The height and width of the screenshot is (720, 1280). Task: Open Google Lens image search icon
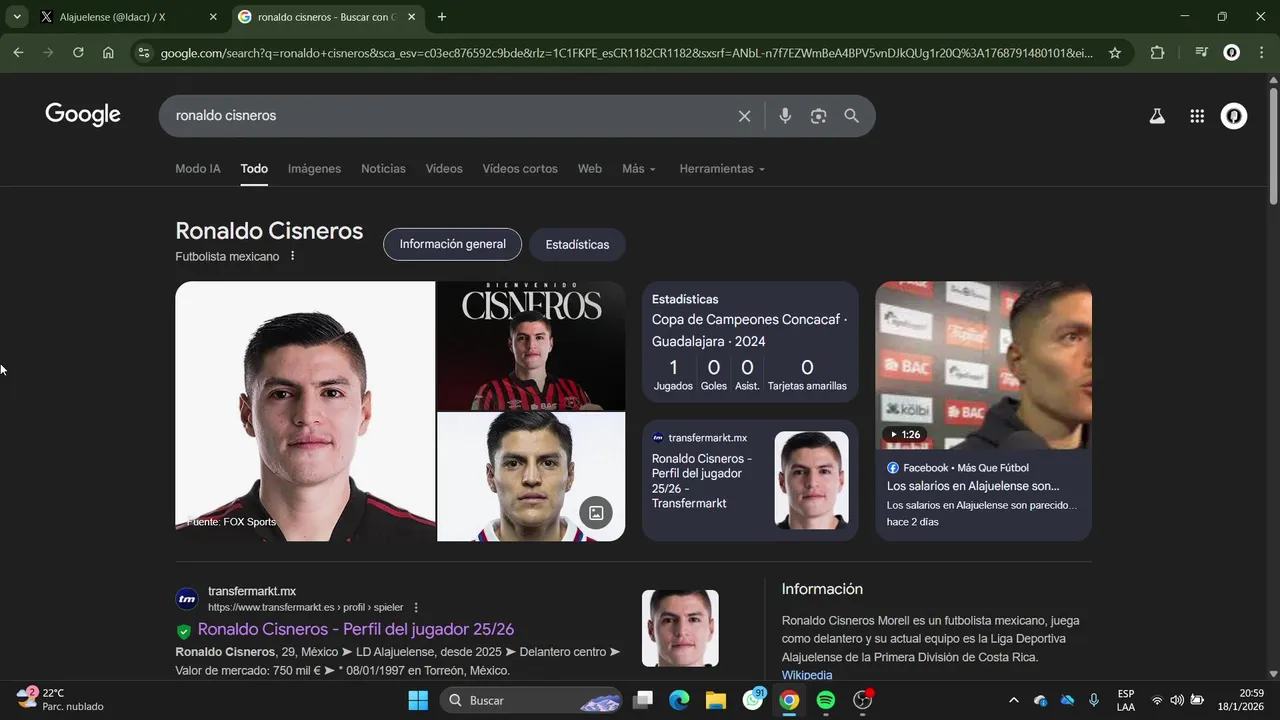pos(818,116)
